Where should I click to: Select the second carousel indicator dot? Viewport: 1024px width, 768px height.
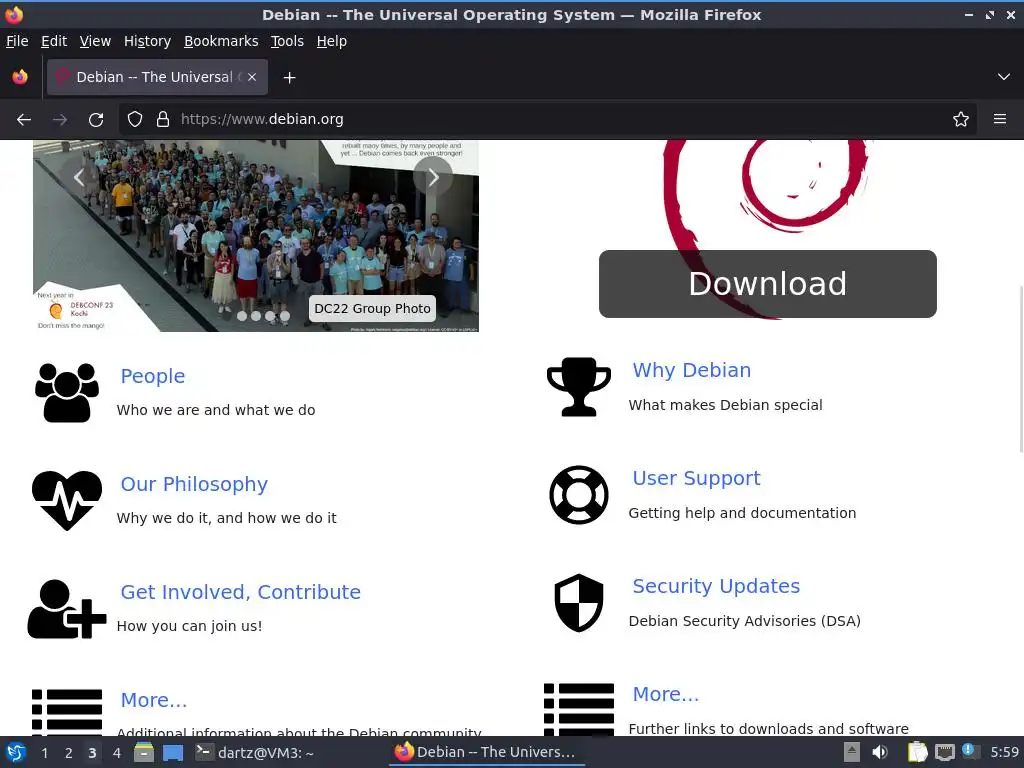(x=256, y=316)
